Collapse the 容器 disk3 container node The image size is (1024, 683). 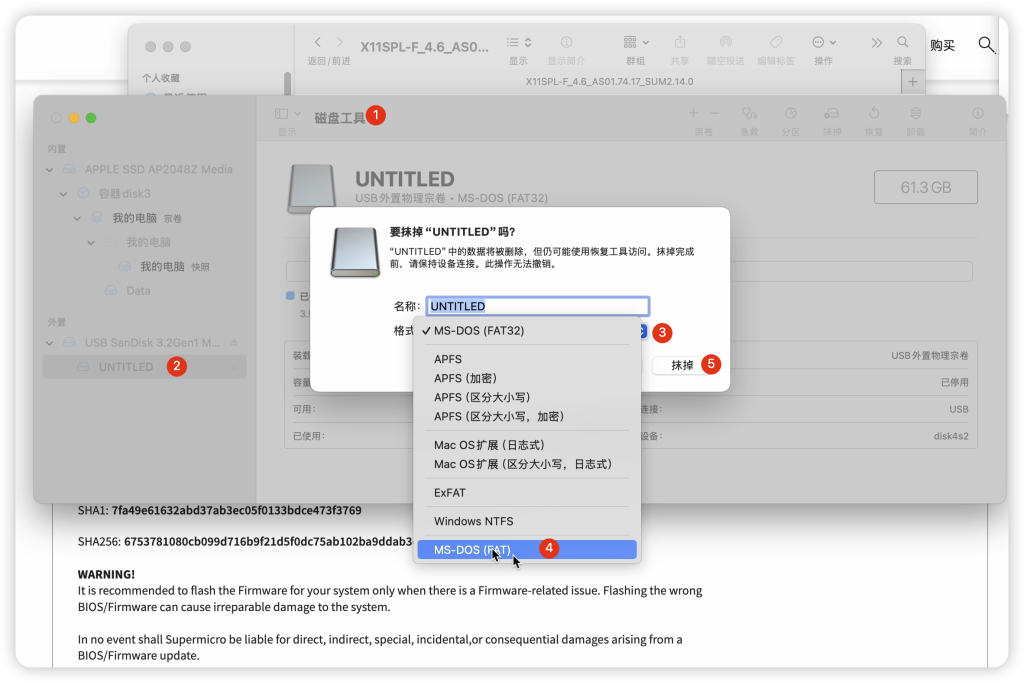[65, 194]
